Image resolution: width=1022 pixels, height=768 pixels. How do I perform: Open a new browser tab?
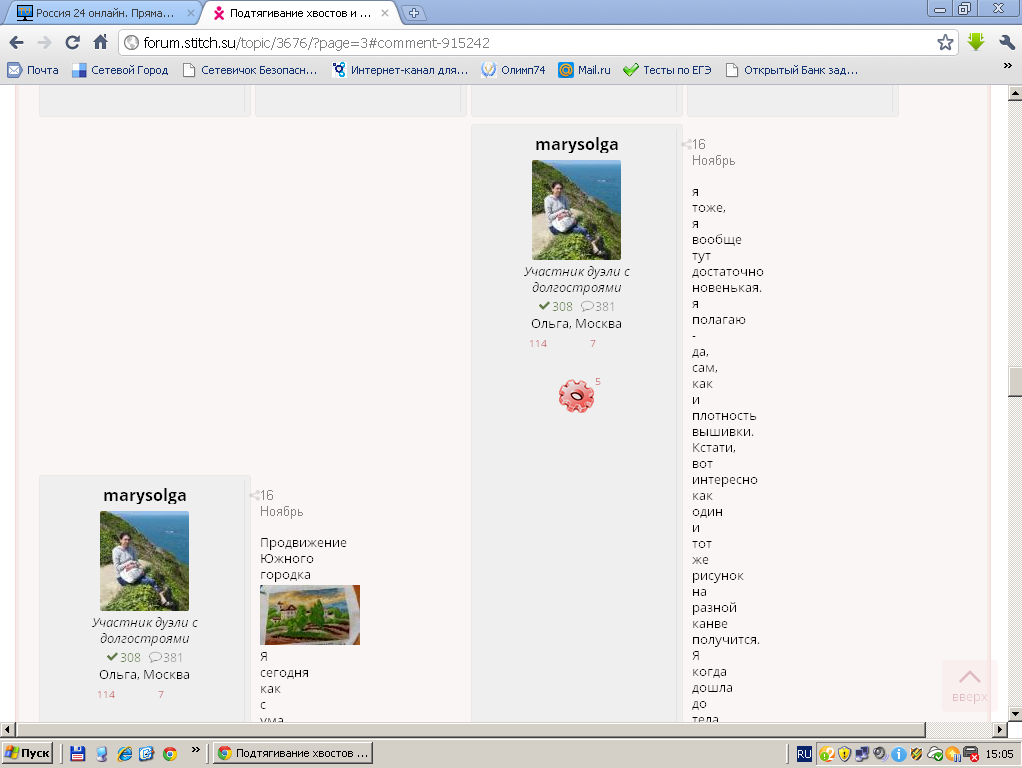414,13
